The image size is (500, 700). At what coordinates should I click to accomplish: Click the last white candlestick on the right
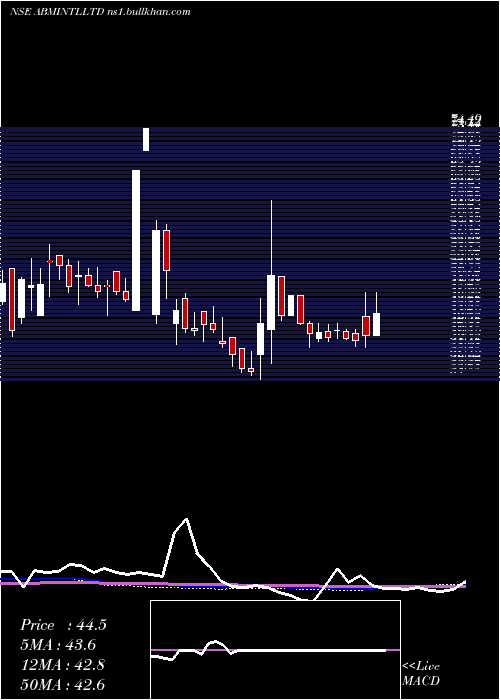(x=376, y=324)
